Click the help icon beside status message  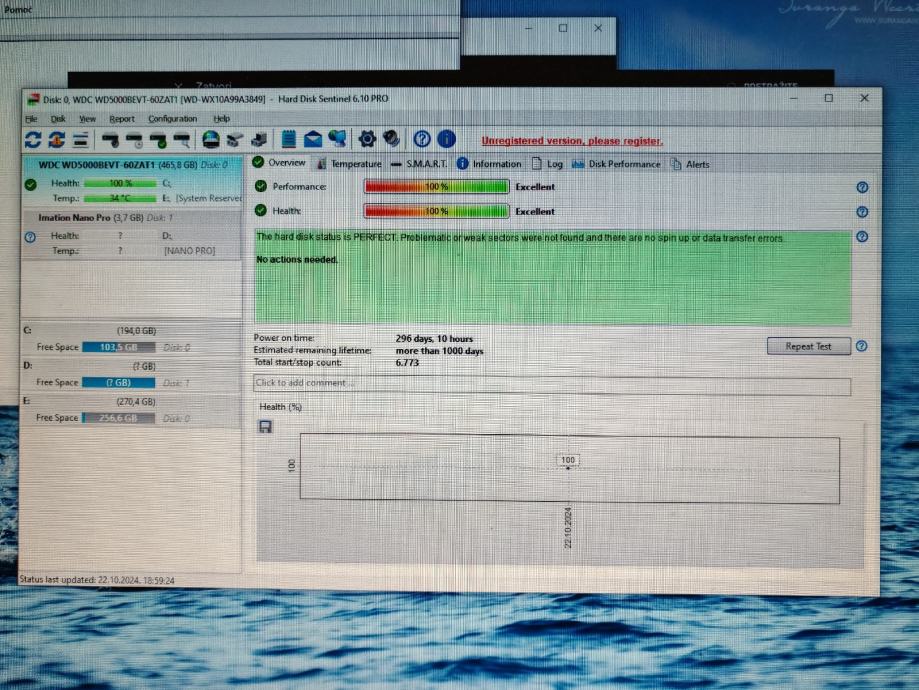pos(862,237)
